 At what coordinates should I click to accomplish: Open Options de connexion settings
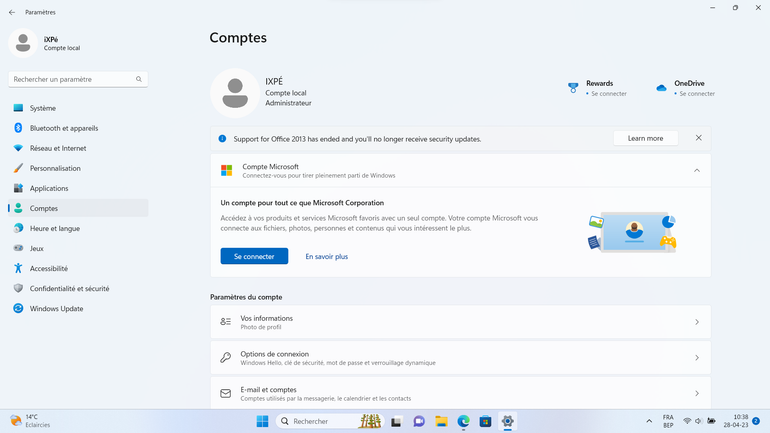(461, 358)
